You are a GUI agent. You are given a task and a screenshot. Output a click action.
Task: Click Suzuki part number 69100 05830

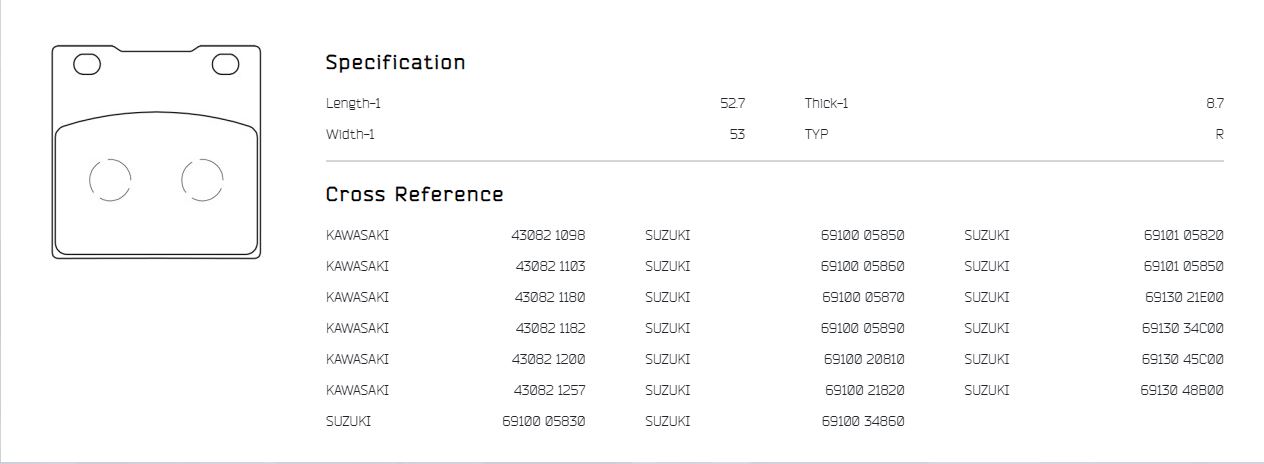[543, 422]
